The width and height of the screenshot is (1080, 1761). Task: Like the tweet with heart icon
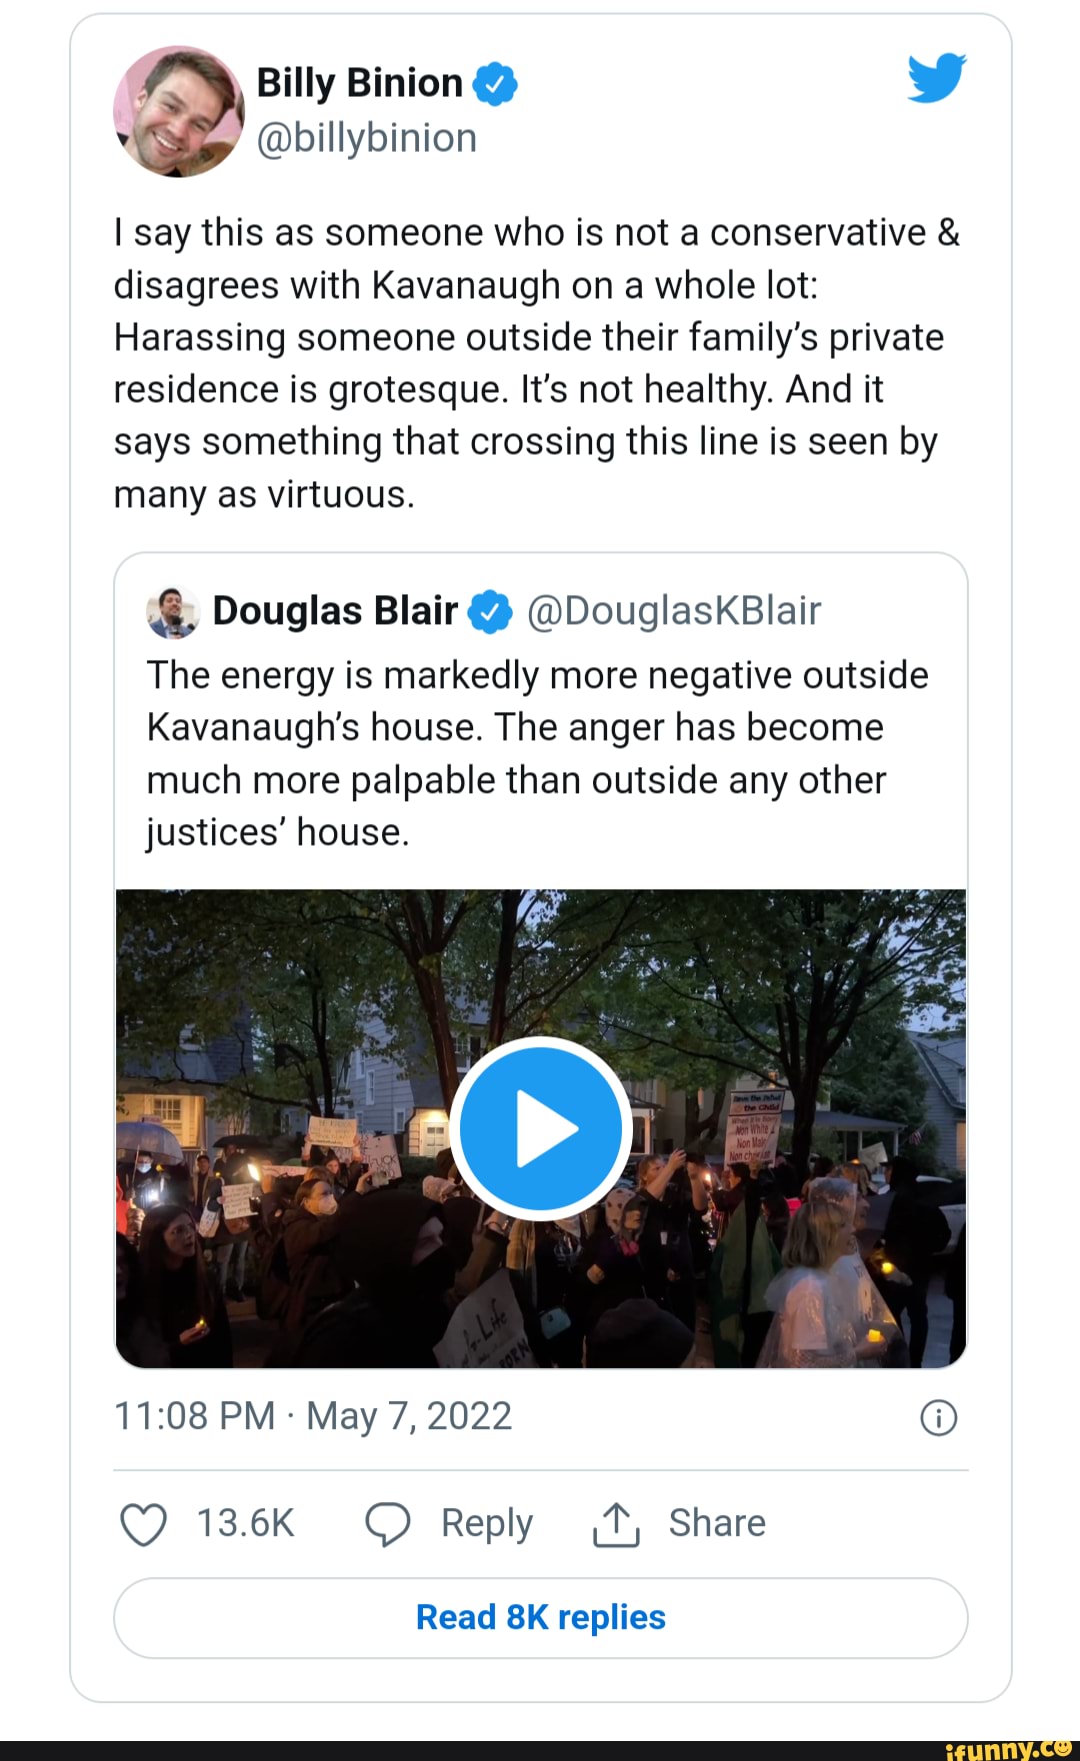143,1524
